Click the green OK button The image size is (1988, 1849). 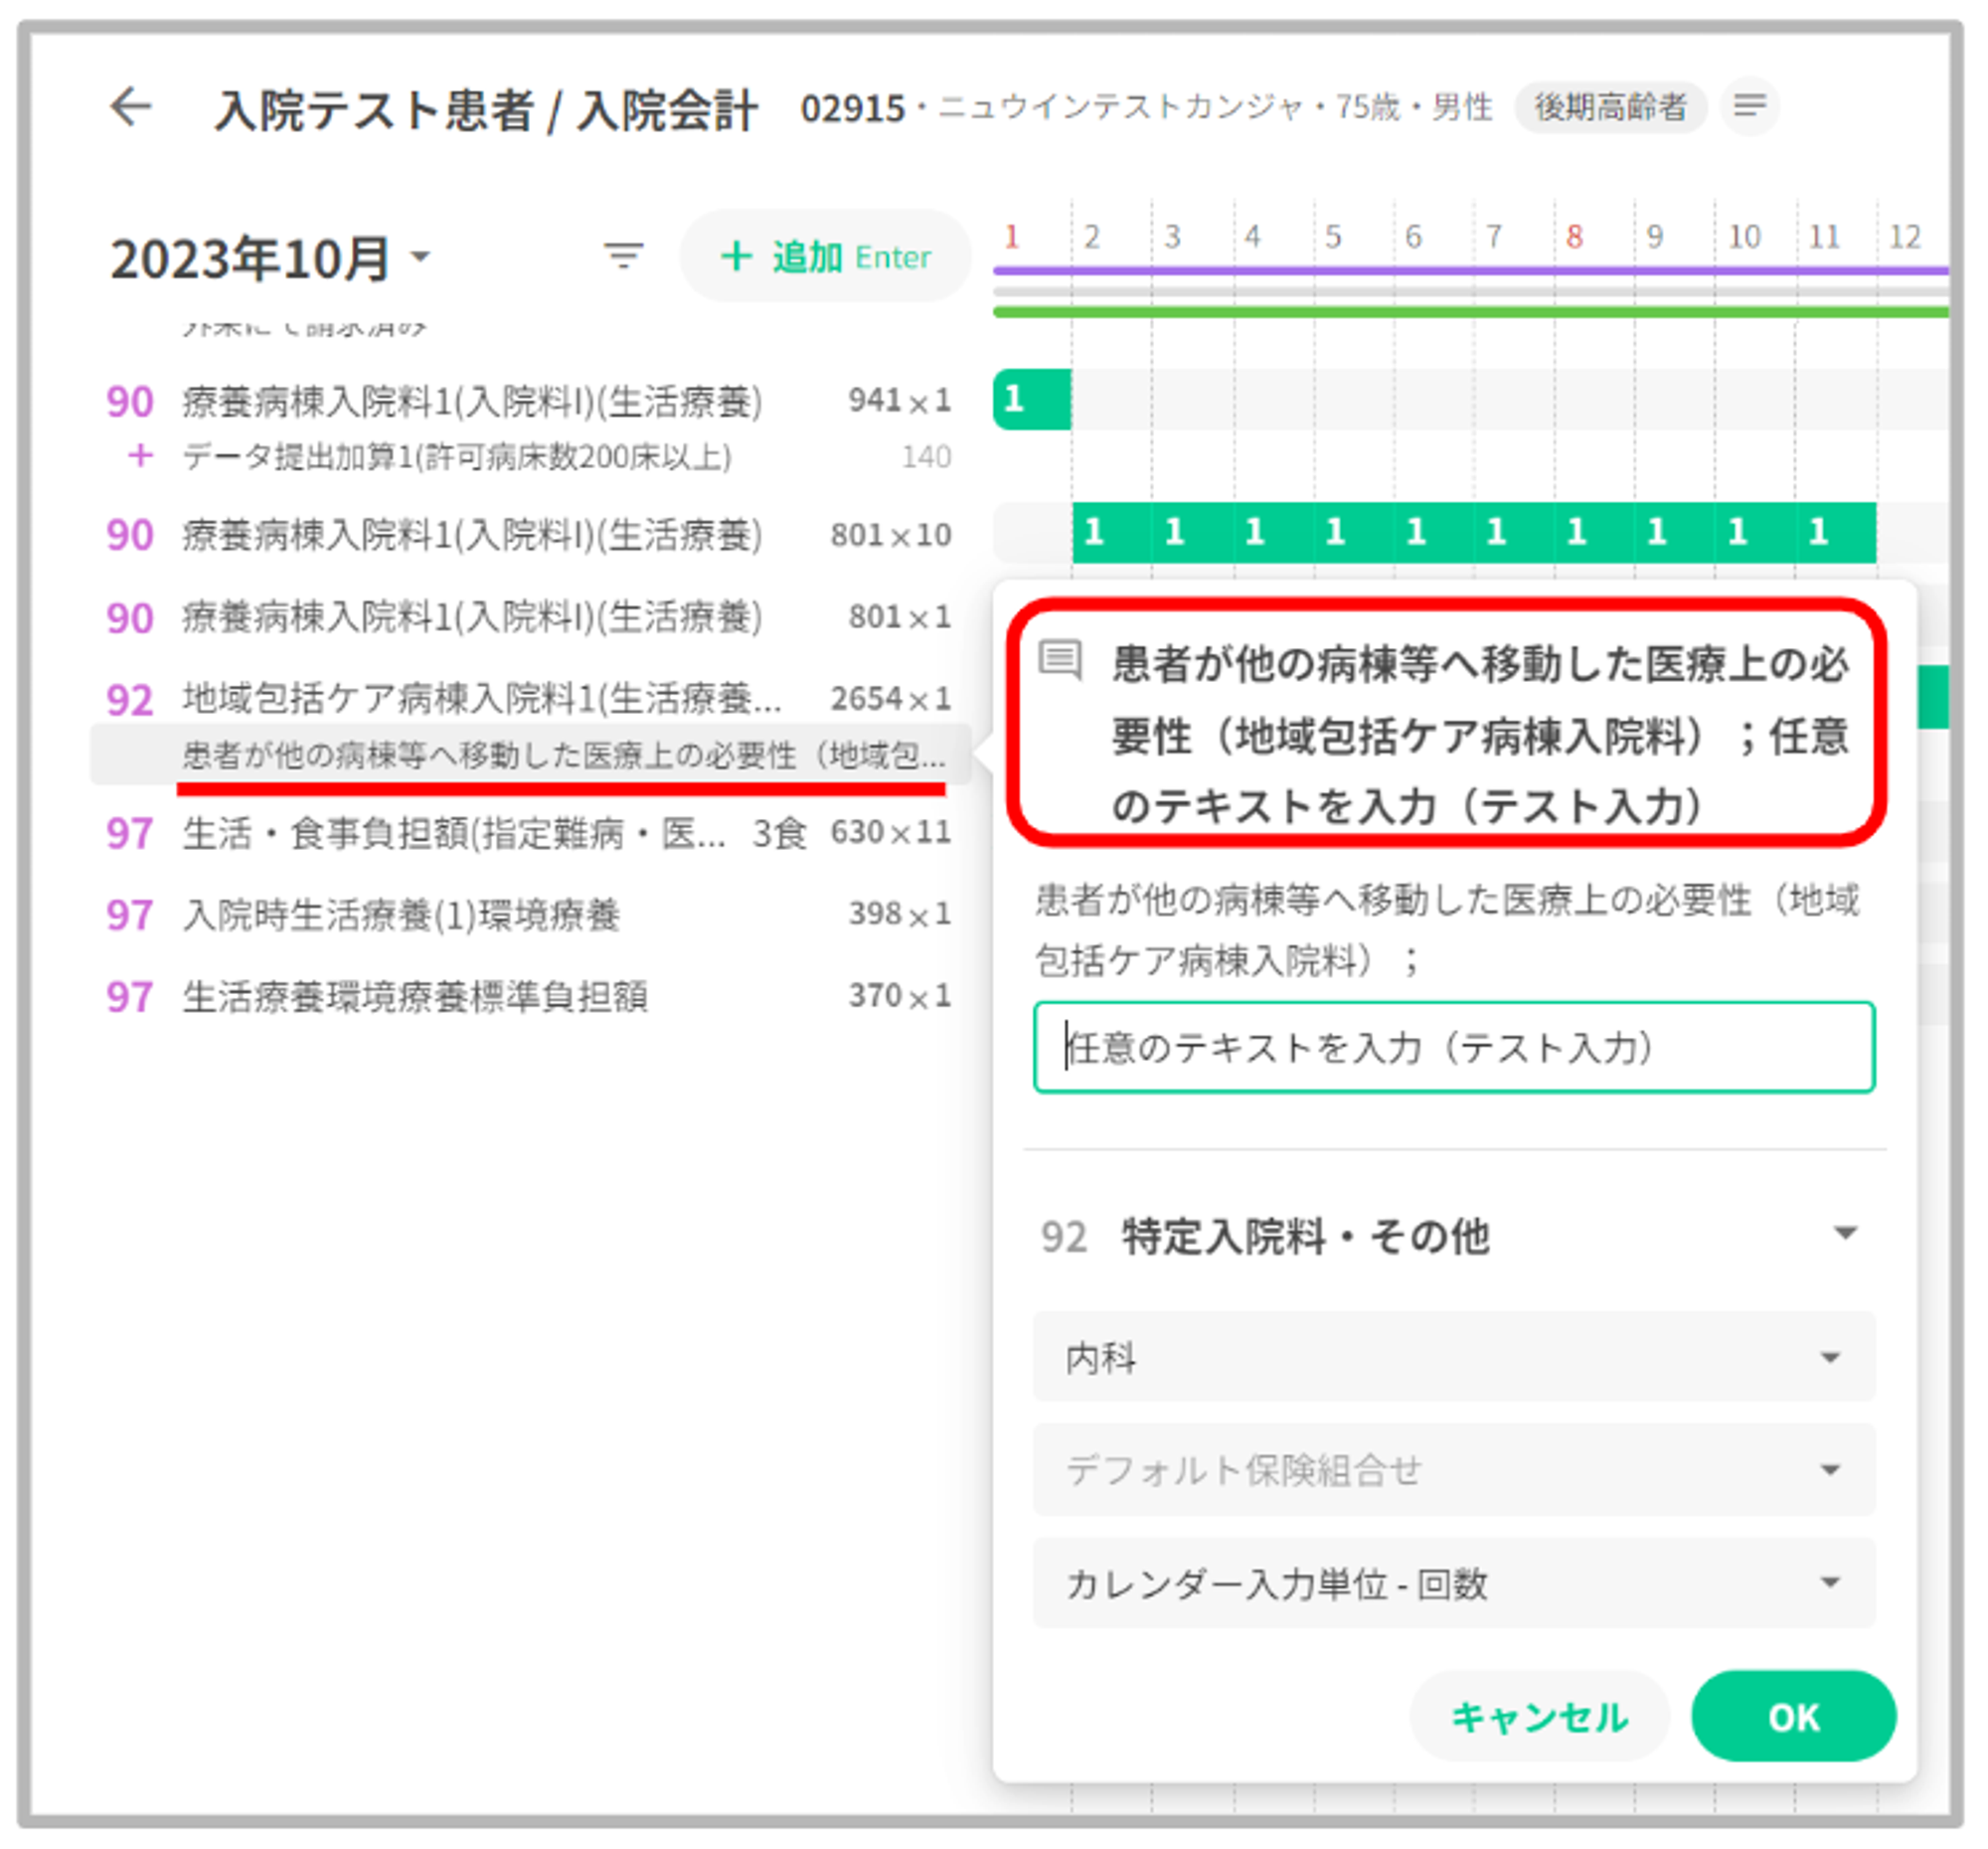pyautogui.click(x=1793, y=1717)
